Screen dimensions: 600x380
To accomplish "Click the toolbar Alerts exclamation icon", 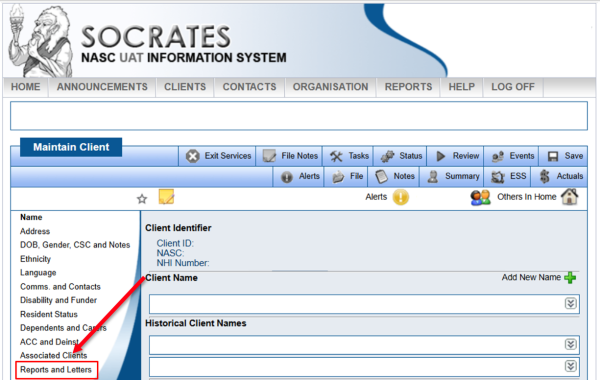I will (287, 177).
